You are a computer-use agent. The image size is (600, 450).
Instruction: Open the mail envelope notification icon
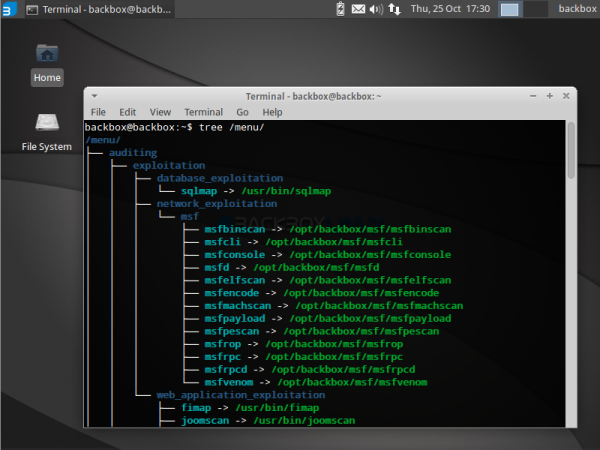(358, 9)
